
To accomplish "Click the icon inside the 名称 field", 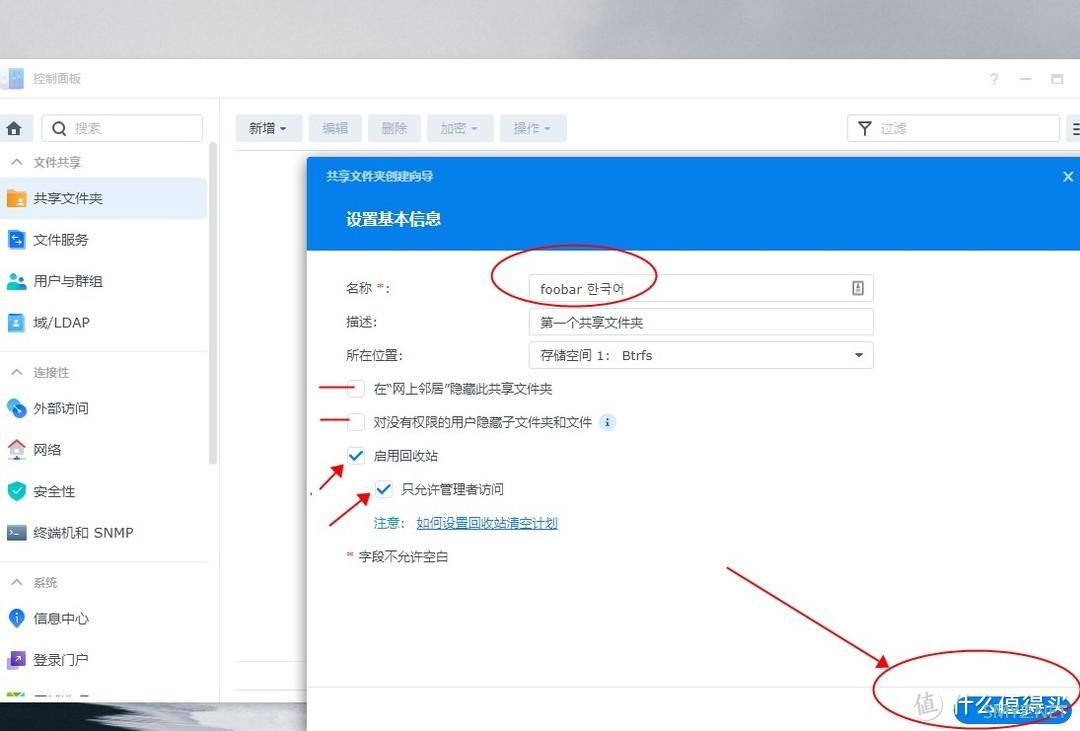I will (x=858, y=288).
